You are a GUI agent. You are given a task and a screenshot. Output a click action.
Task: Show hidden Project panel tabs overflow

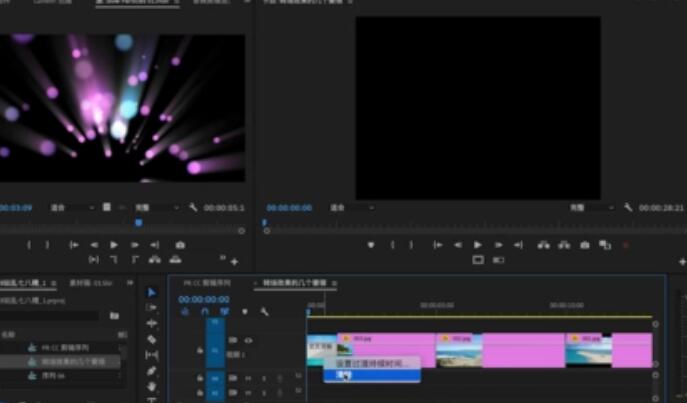click(130, 283)
